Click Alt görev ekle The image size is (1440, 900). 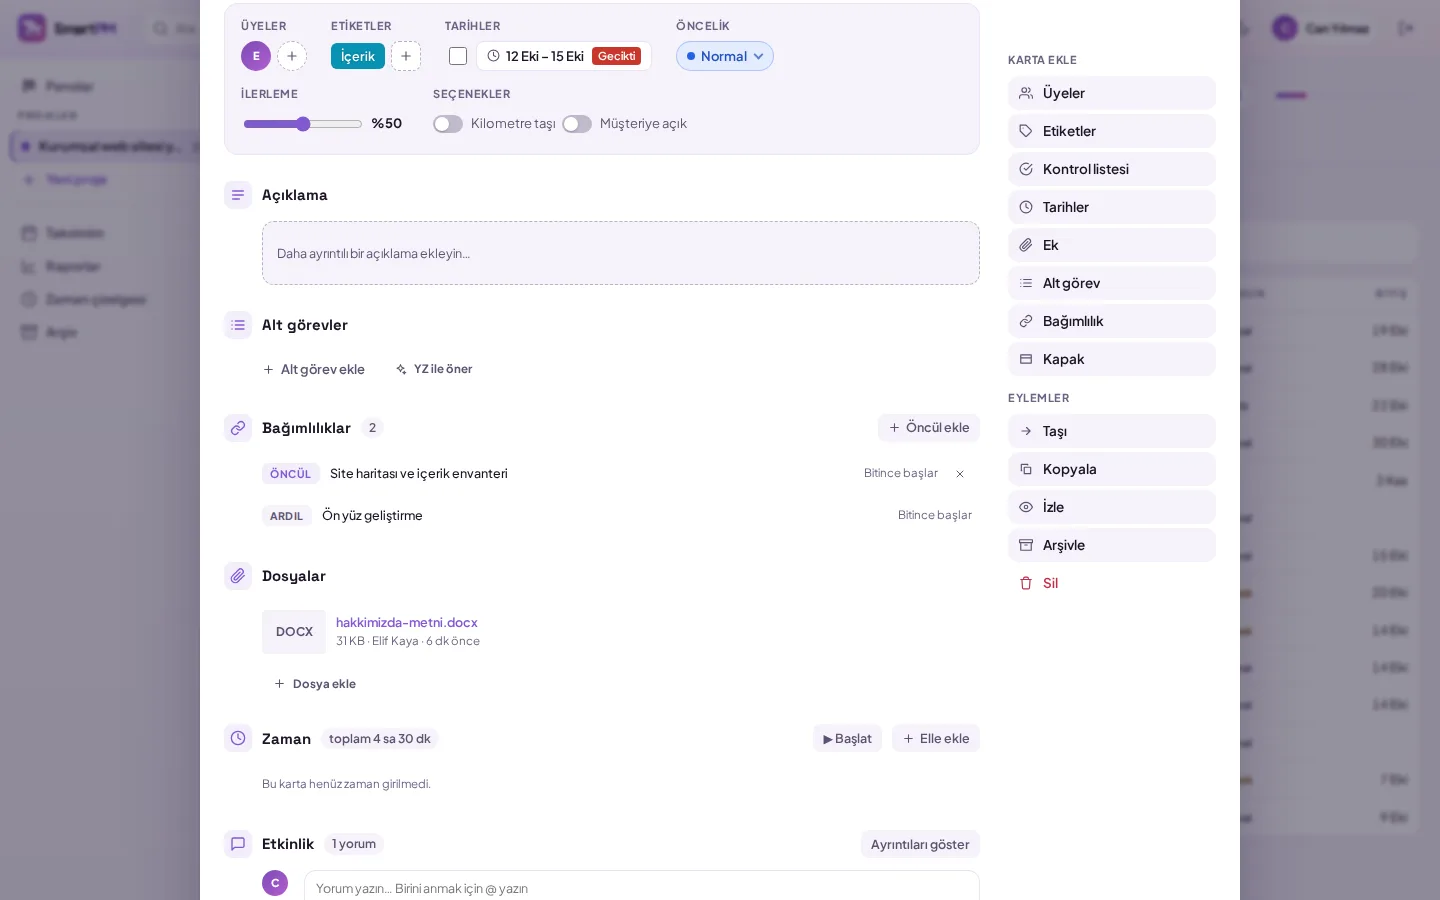point(314,369)
